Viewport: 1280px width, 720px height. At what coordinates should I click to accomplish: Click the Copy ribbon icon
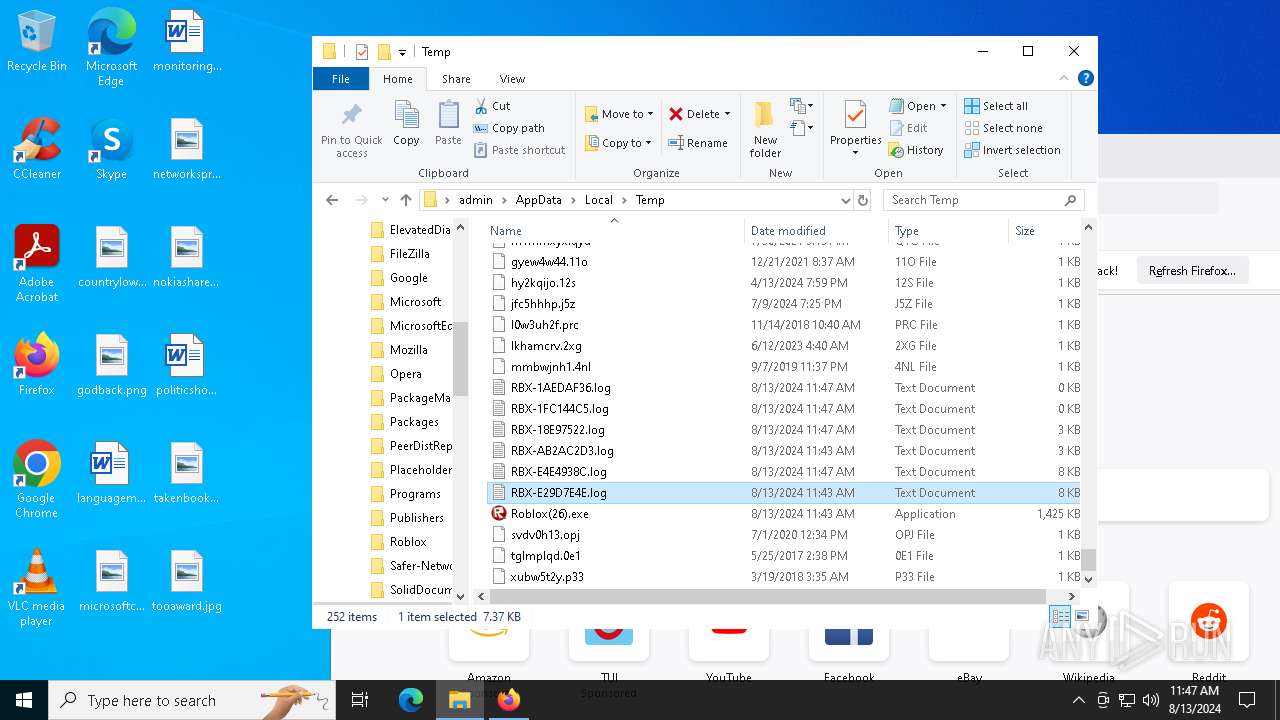pyautogui.click(x=406, y=124)
